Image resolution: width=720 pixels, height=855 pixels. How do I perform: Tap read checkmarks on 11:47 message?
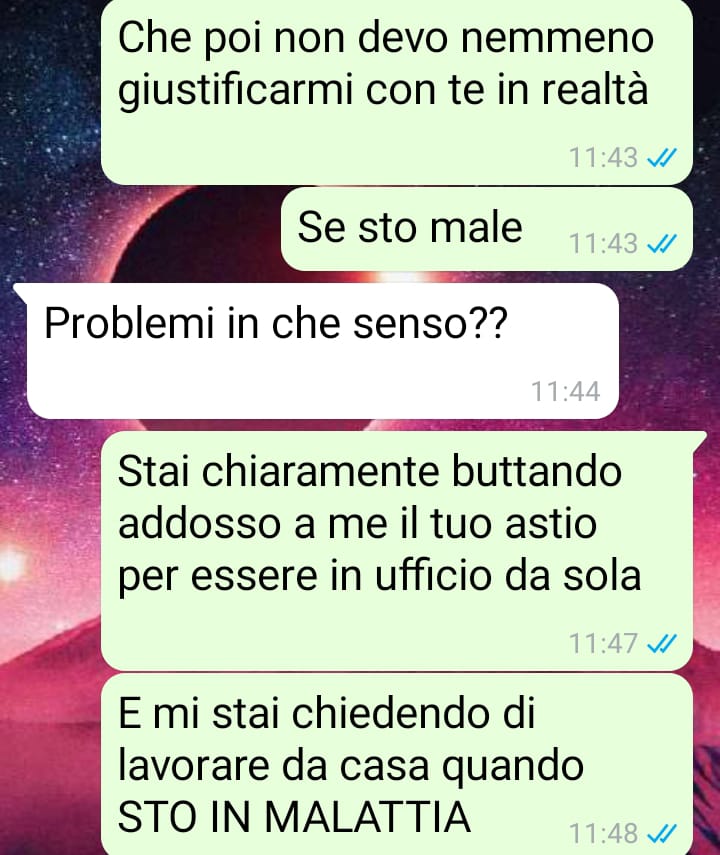point(661,643)
